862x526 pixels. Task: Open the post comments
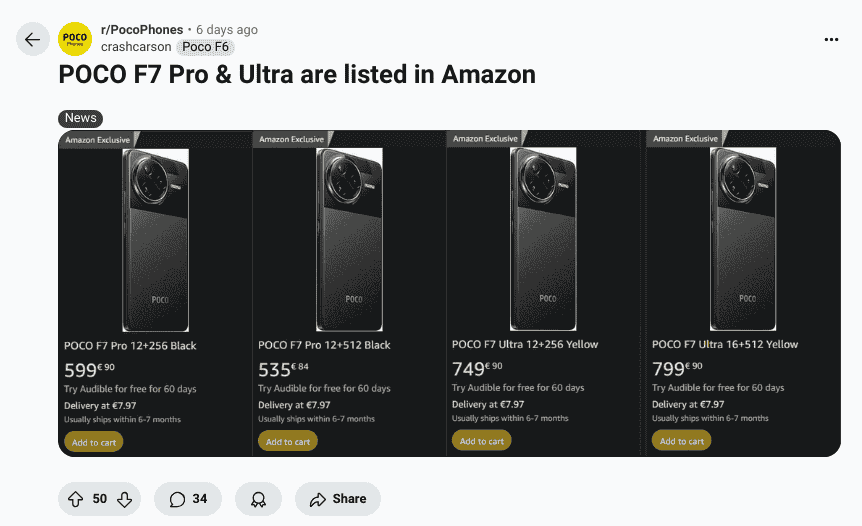point(188,499)
